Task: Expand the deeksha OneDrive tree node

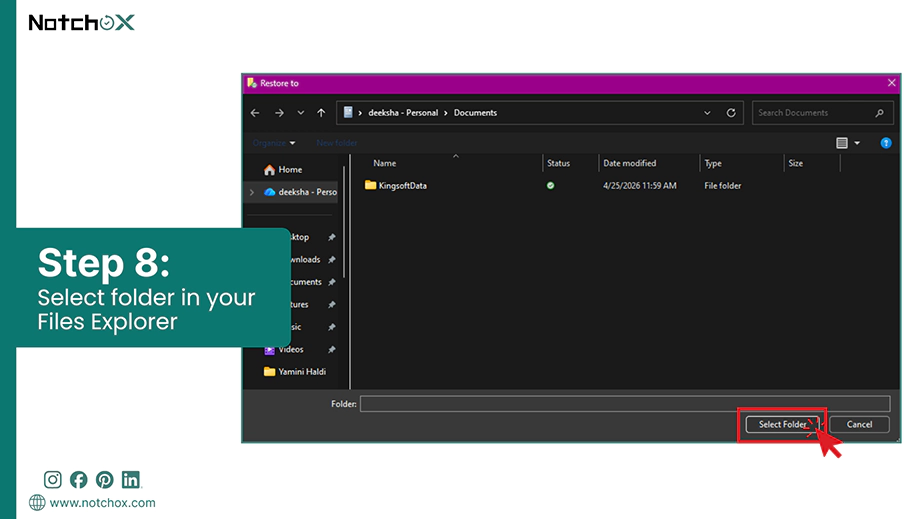Action: tap(252, 192)
